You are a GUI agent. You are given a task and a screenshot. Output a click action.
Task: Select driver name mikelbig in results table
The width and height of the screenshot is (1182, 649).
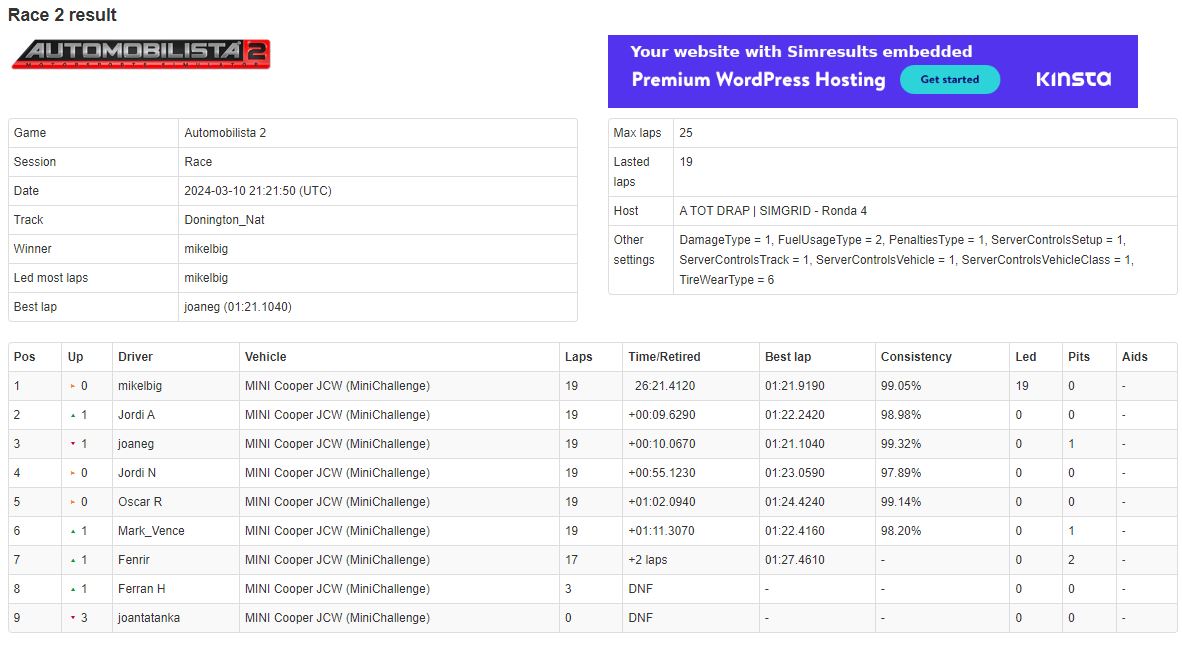(x=139, y=386)
